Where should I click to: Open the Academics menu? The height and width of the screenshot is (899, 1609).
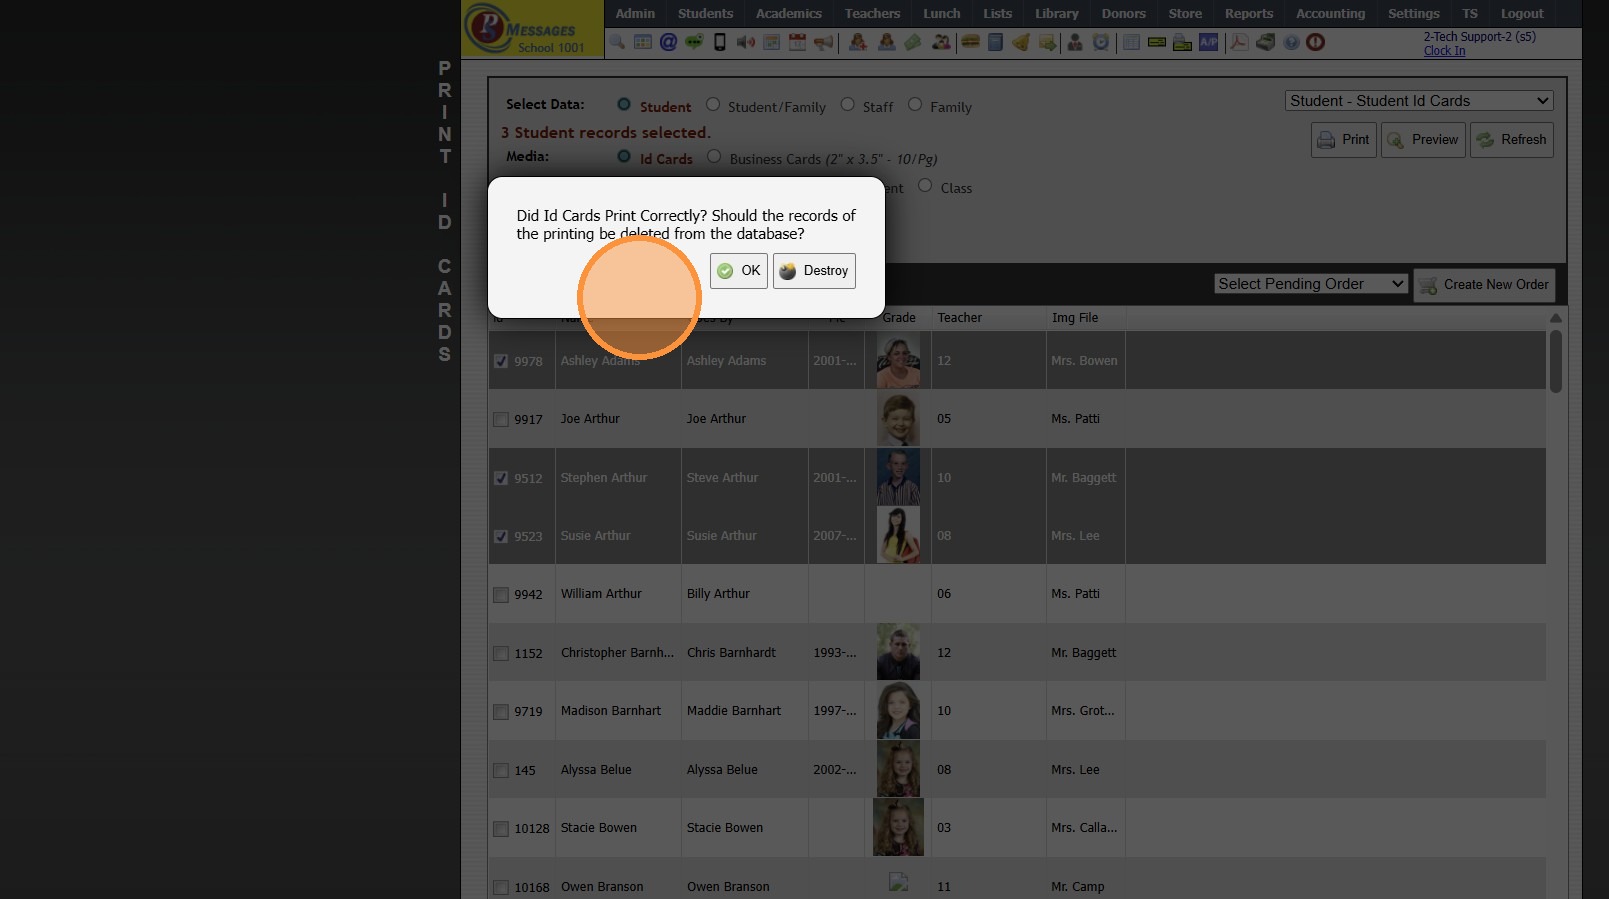[789, 14]
